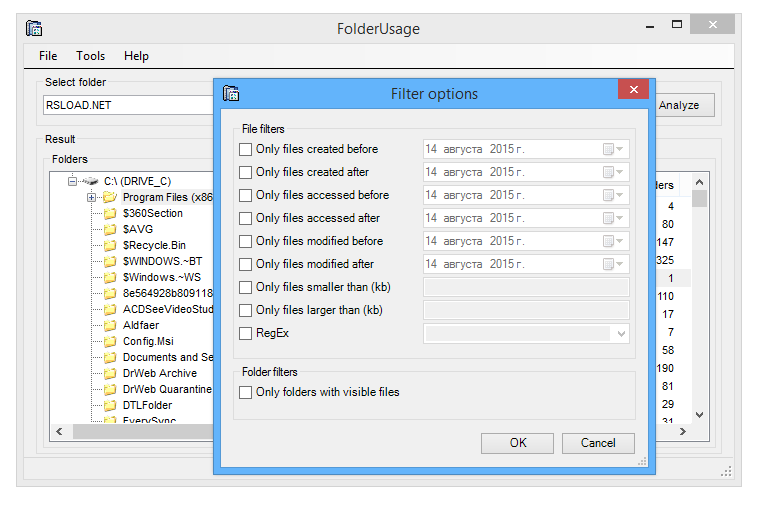
Task: Collapse the C:\ (DRIVE_C) tree node
Action: 72,181
